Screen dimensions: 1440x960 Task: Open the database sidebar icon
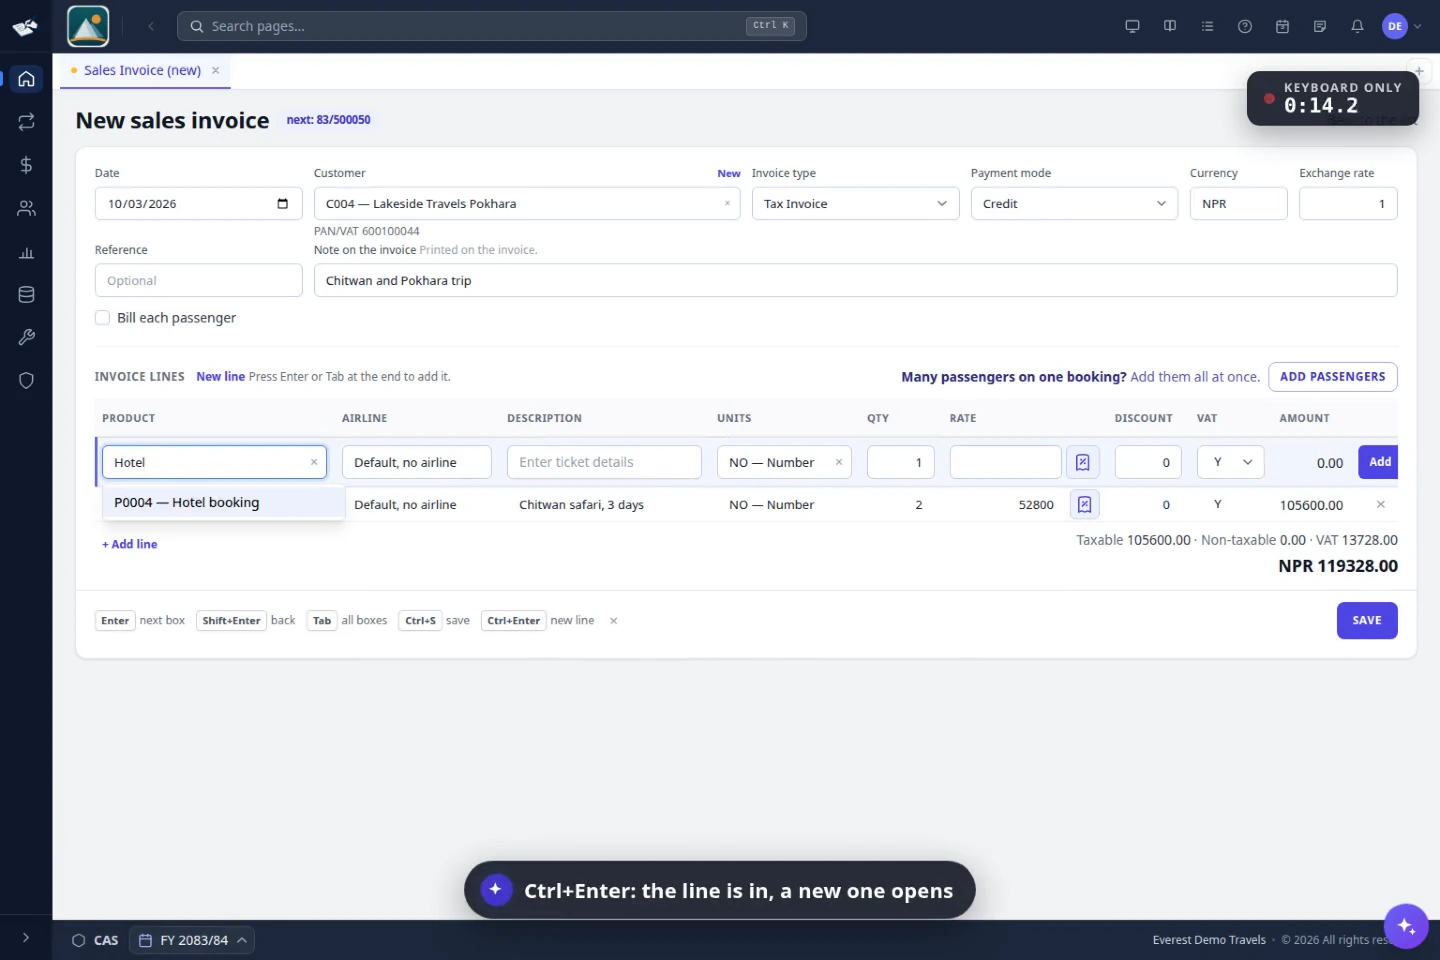[27, 295]
